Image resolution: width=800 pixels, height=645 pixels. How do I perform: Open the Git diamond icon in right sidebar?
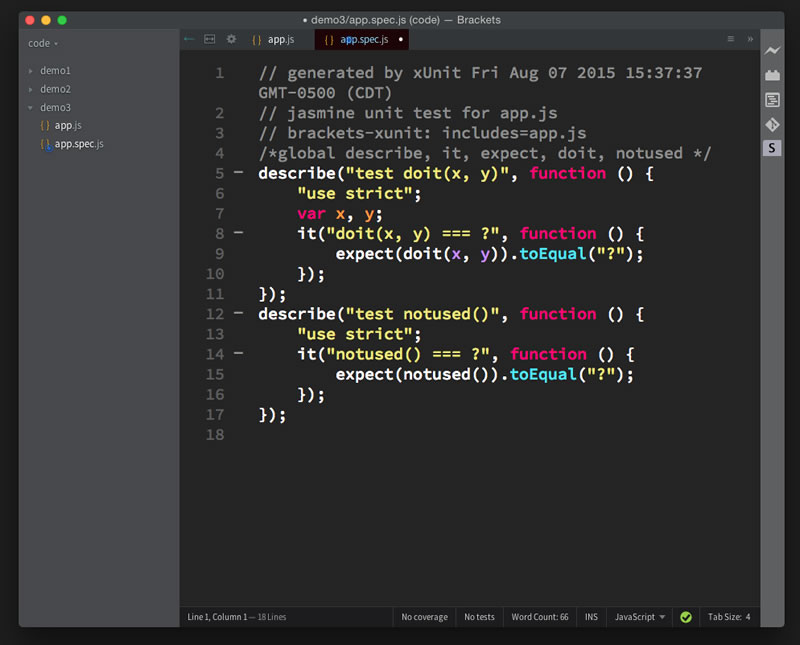(772, 124)
